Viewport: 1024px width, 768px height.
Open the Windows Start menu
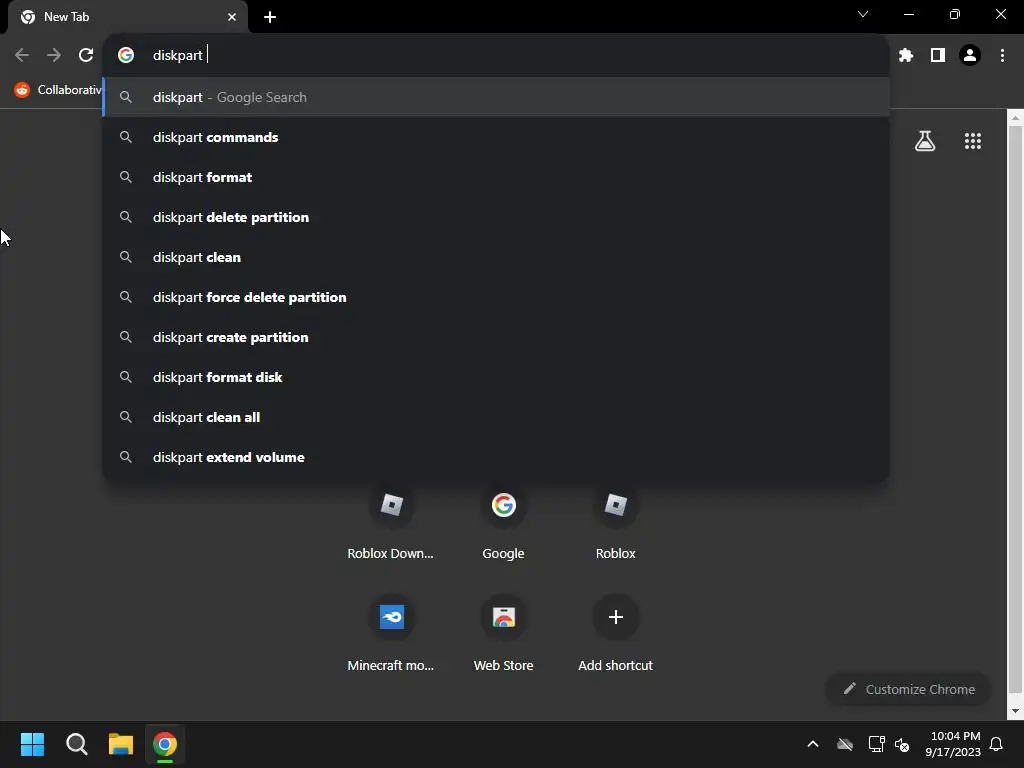(32, 744)
